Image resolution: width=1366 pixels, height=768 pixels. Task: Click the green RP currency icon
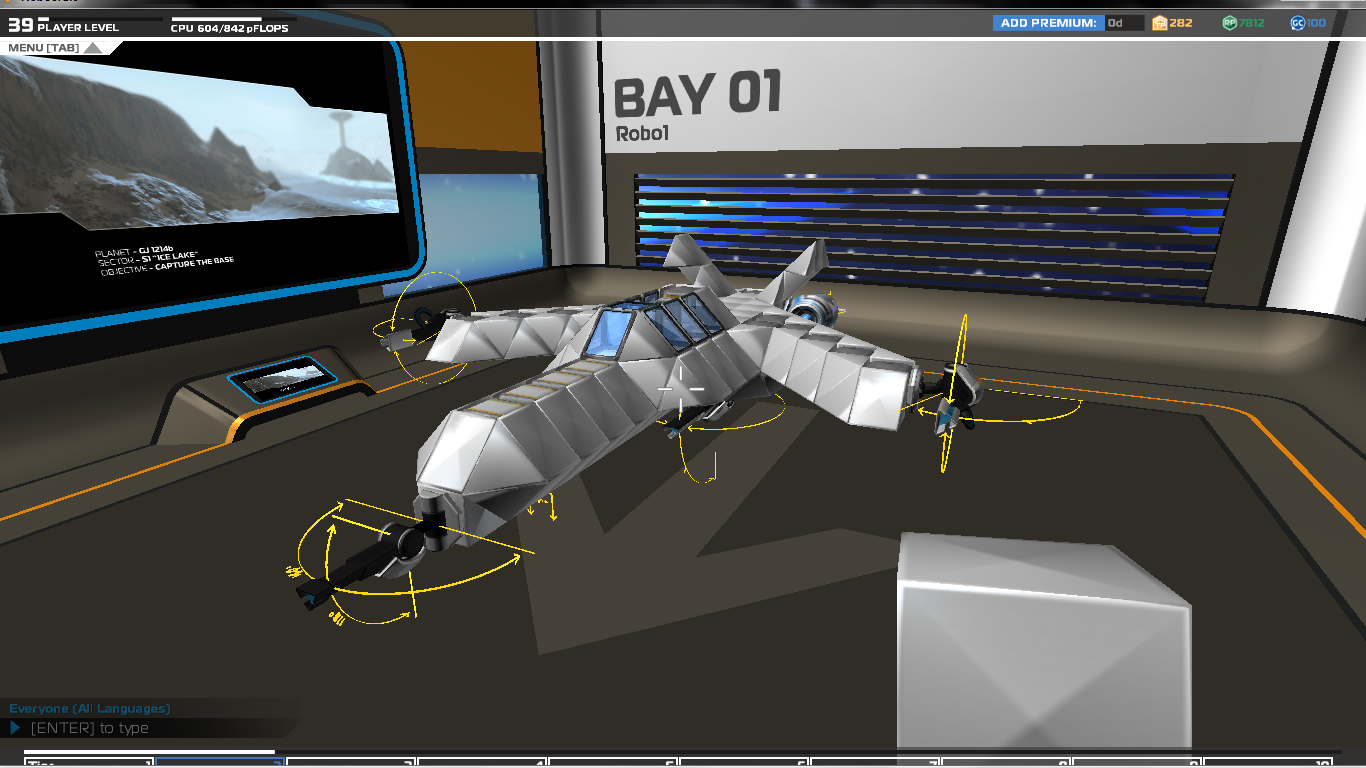(x=1230, y=23)
